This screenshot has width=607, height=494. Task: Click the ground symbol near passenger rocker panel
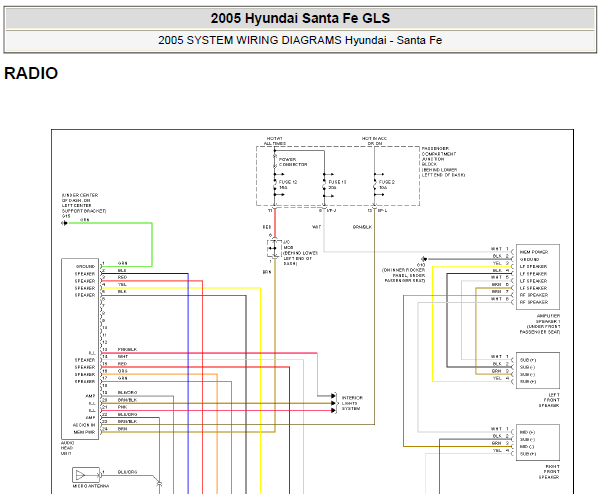[424, 259]
